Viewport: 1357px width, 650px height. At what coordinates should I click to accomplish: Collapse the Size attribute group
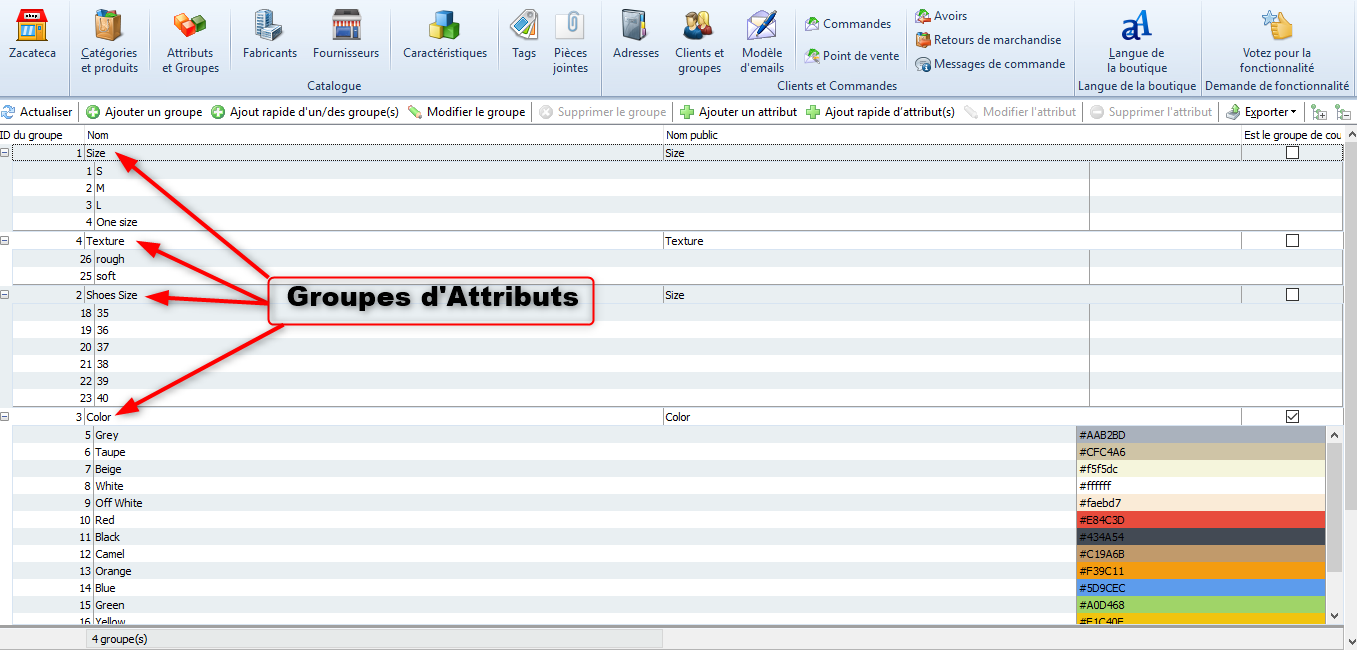pyautogui.click(x=5, y=153)
